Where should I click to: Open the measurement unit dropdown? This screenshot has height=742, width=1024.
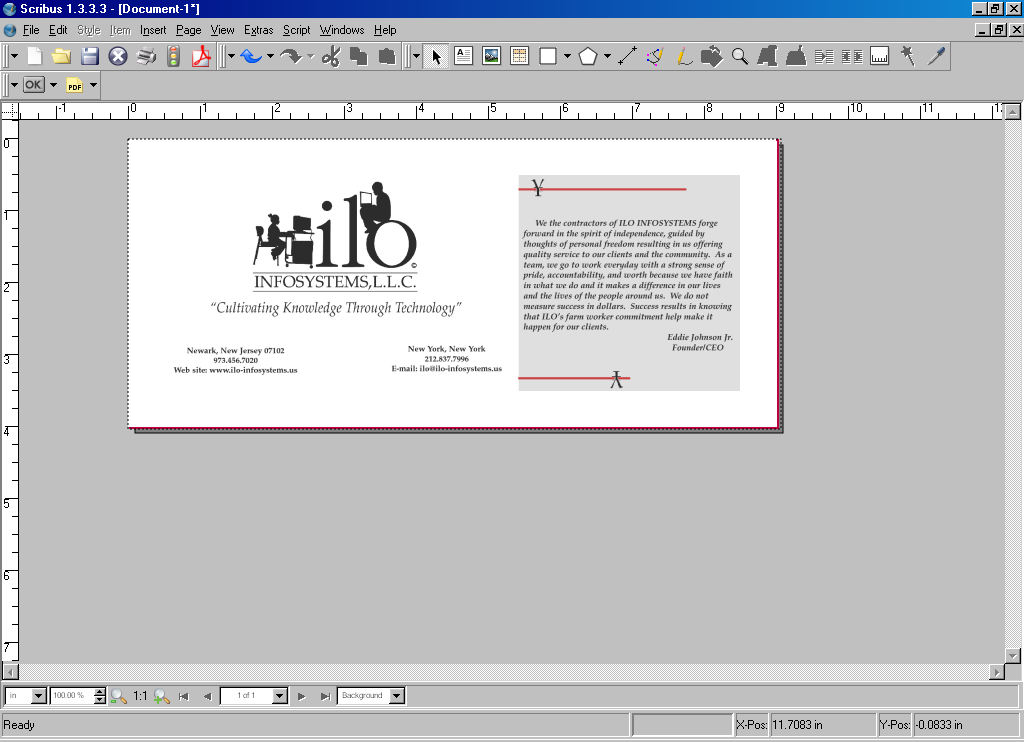[39, 696]
